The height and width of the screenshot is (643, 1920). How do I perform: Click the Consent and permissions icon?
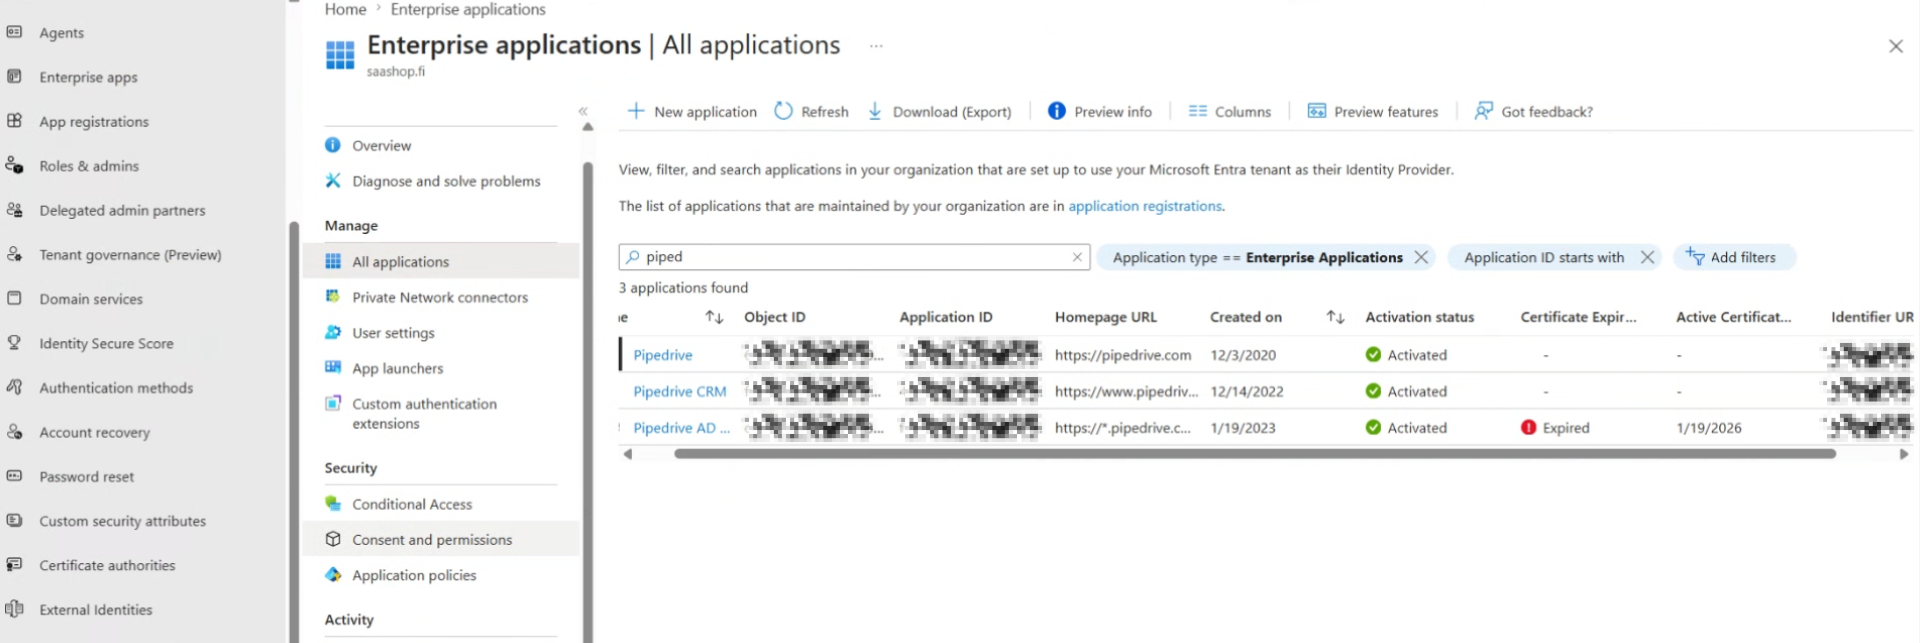tap(333, 539)
